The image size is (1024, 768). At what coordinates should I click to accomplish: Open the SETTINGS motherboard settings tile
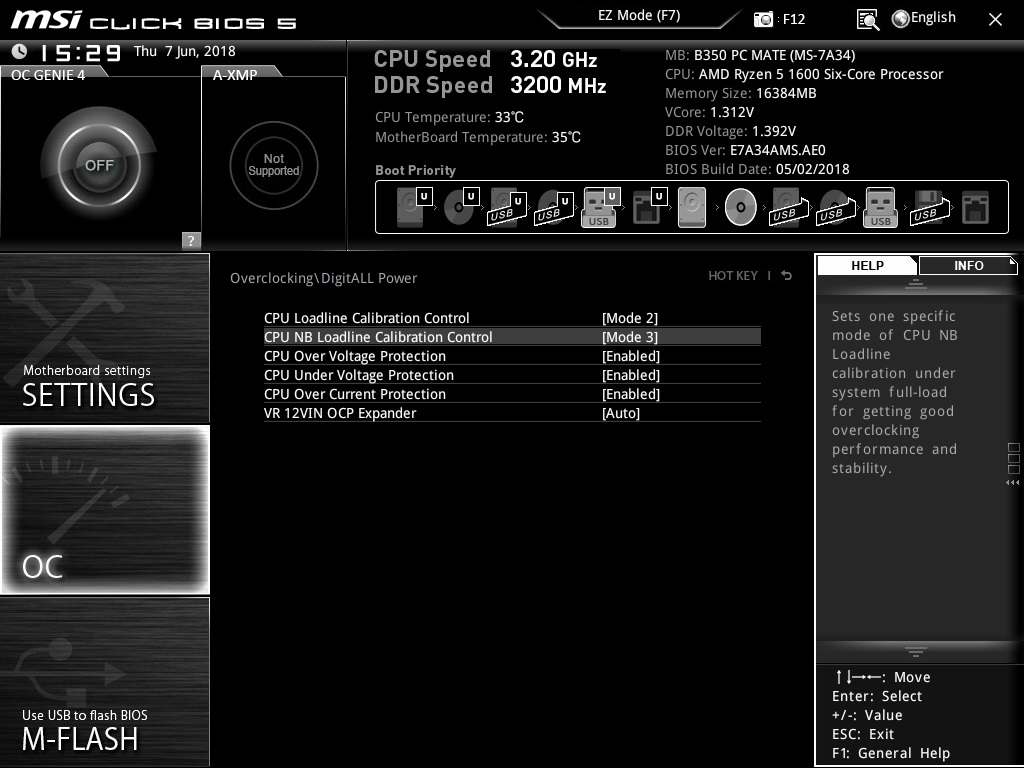coord(104,338)
